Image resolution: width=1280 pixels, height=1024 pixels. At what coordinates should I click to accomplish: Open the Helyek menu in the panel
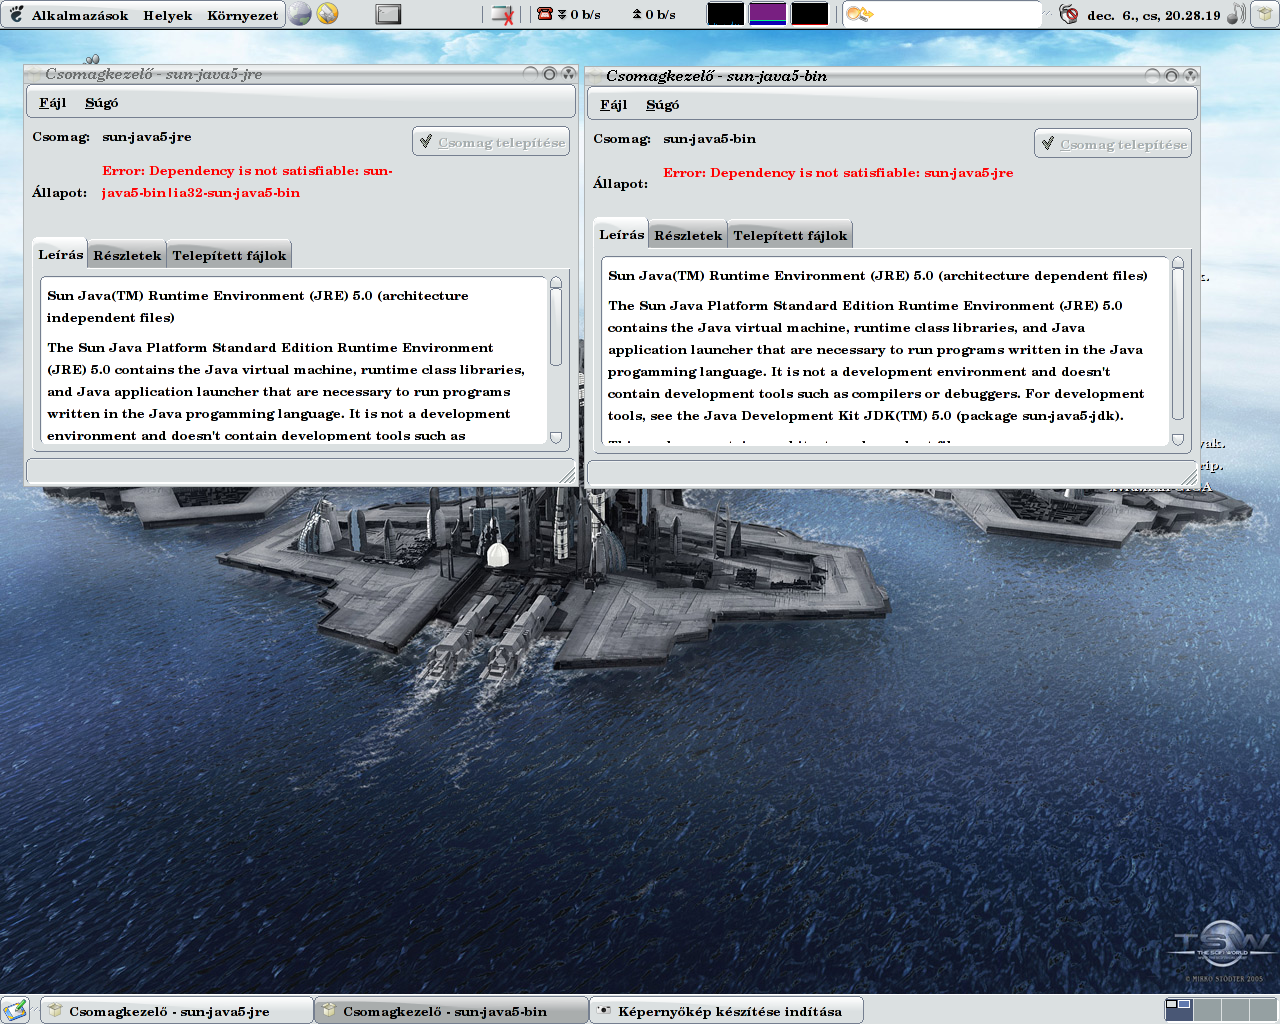point(167,15)
